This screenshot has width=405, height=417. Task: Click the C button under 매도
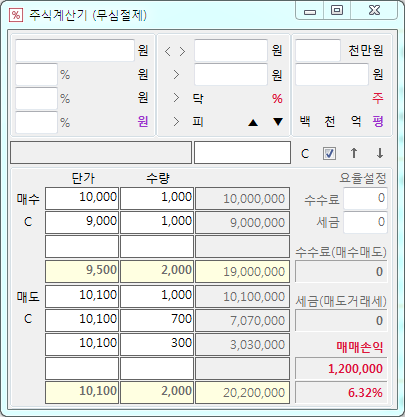pyautogui.click(x=28, y=319)
